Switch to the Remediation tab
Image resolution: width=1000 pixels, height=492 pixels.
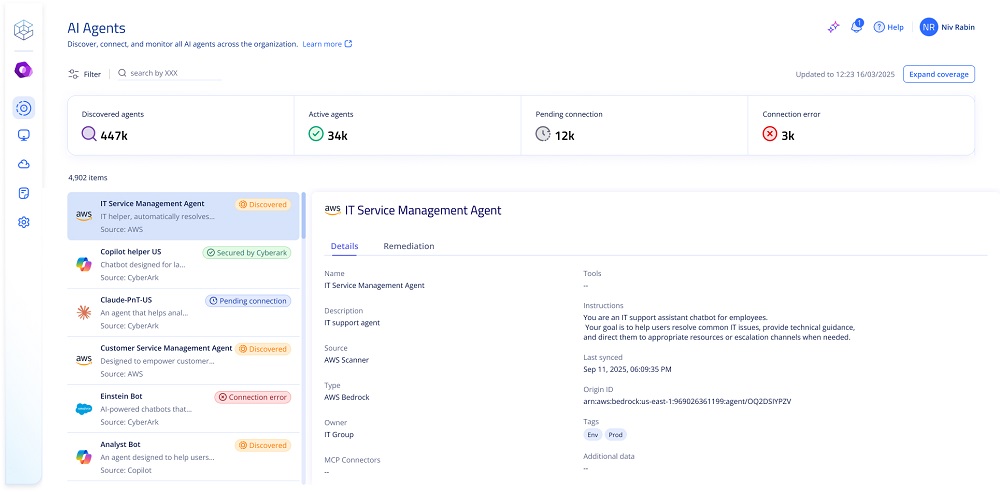click(408, 246)
